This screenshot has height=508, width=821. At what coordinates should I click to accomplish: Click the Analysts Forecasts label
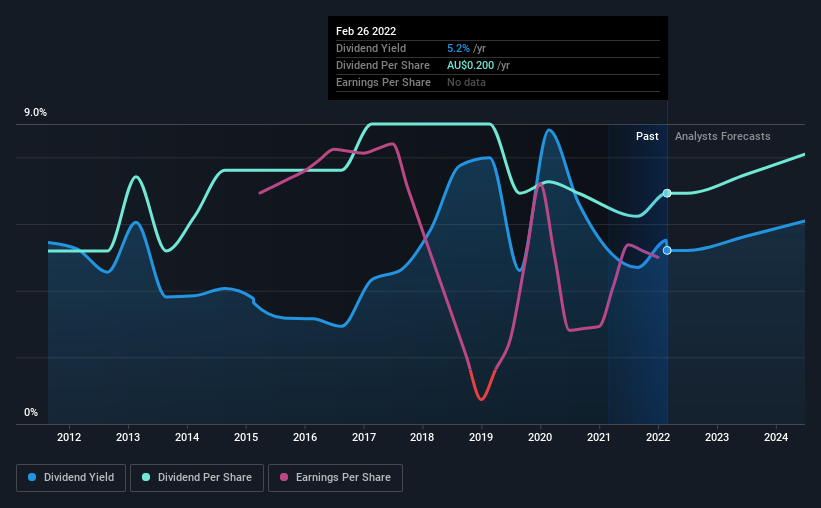[x=723, y=136]
